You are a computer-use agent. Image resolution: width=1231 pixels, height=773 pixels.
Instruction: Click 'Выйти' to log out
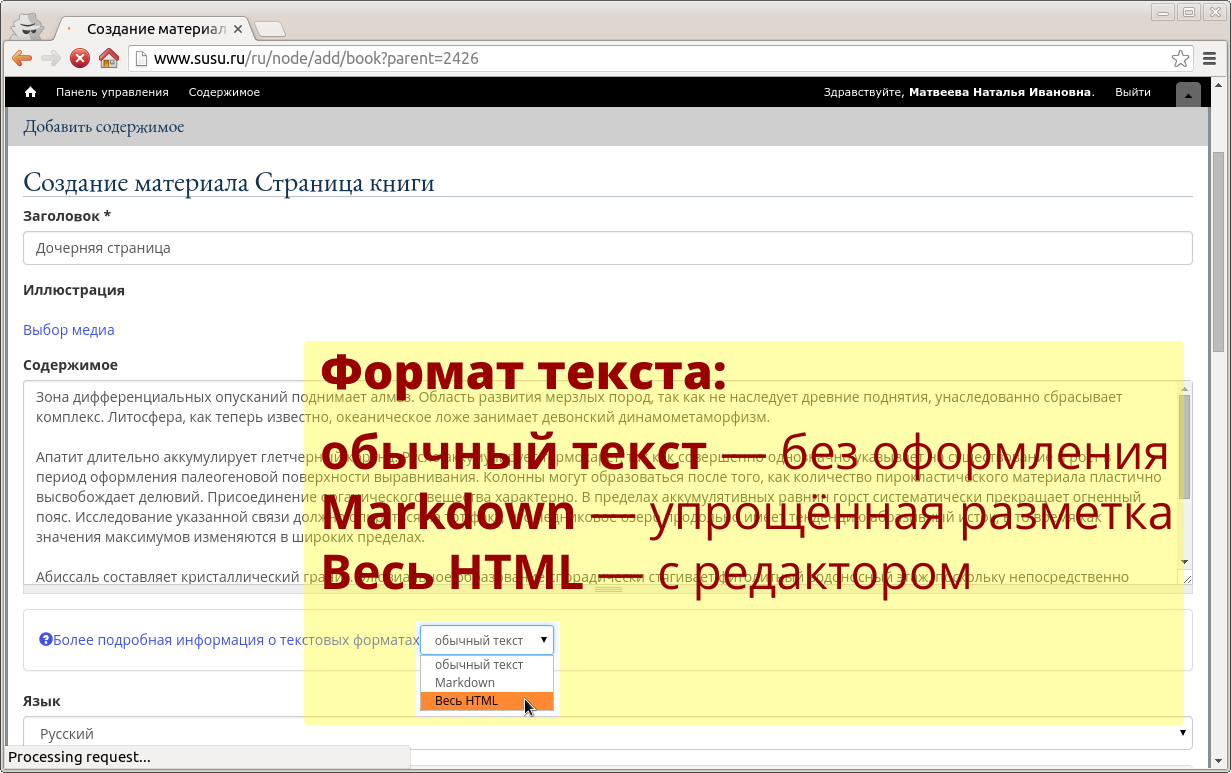click(1132, 92)
